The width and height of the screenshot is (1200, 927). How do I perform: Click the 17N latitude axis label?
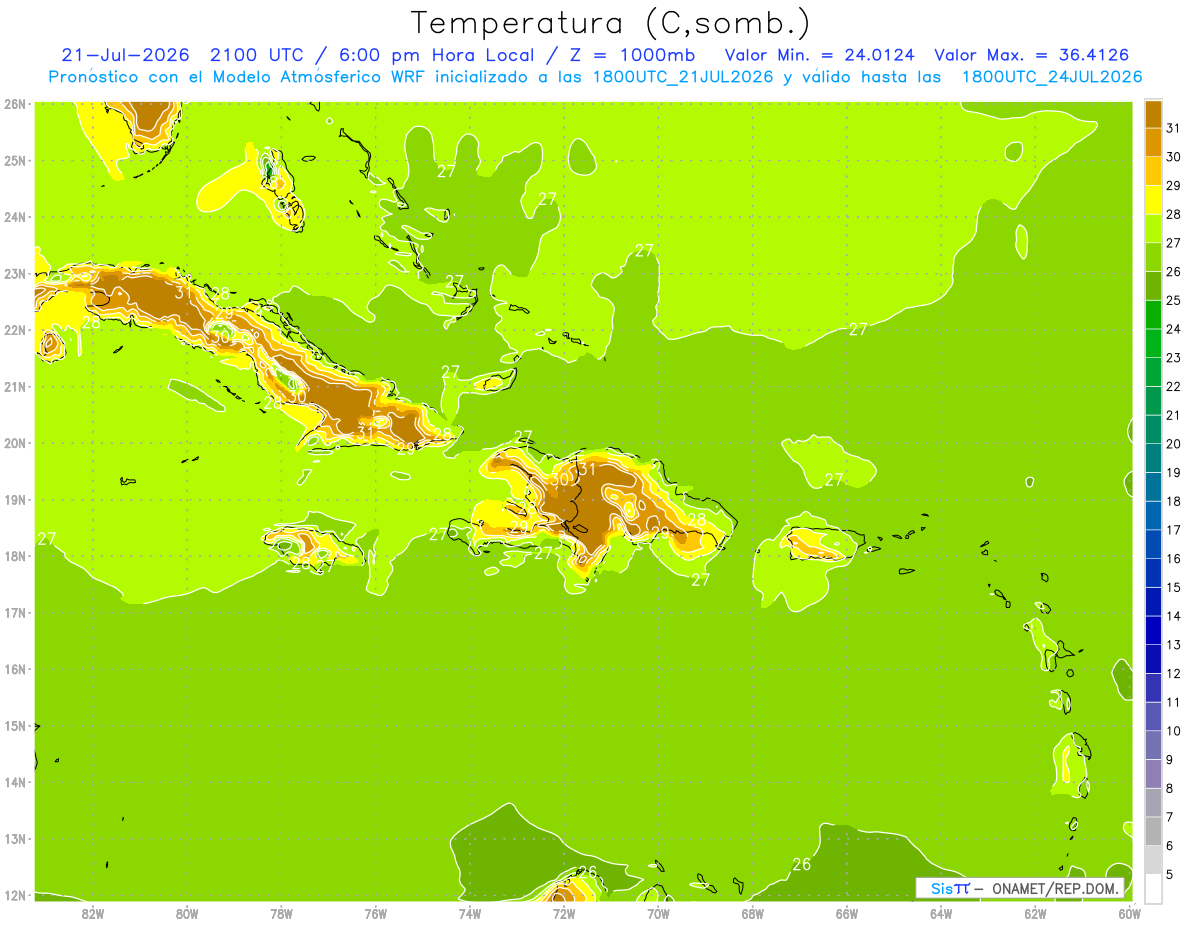(15, 612)
